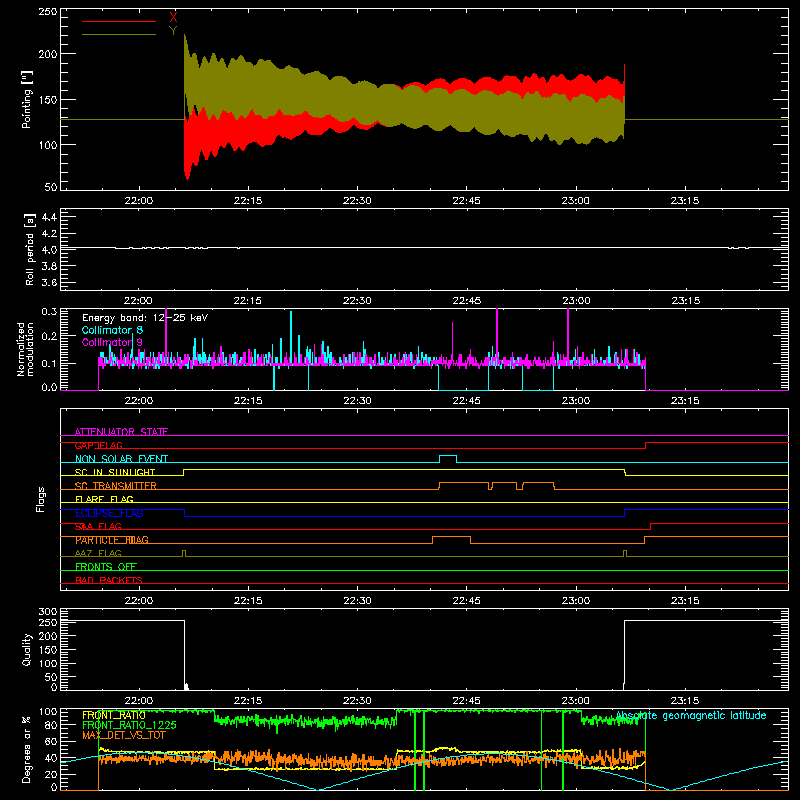The width and height of the screenshot is (800, 800).
Task: Click the 150 tick label on Quality axis
Action: tap(47, 650)
